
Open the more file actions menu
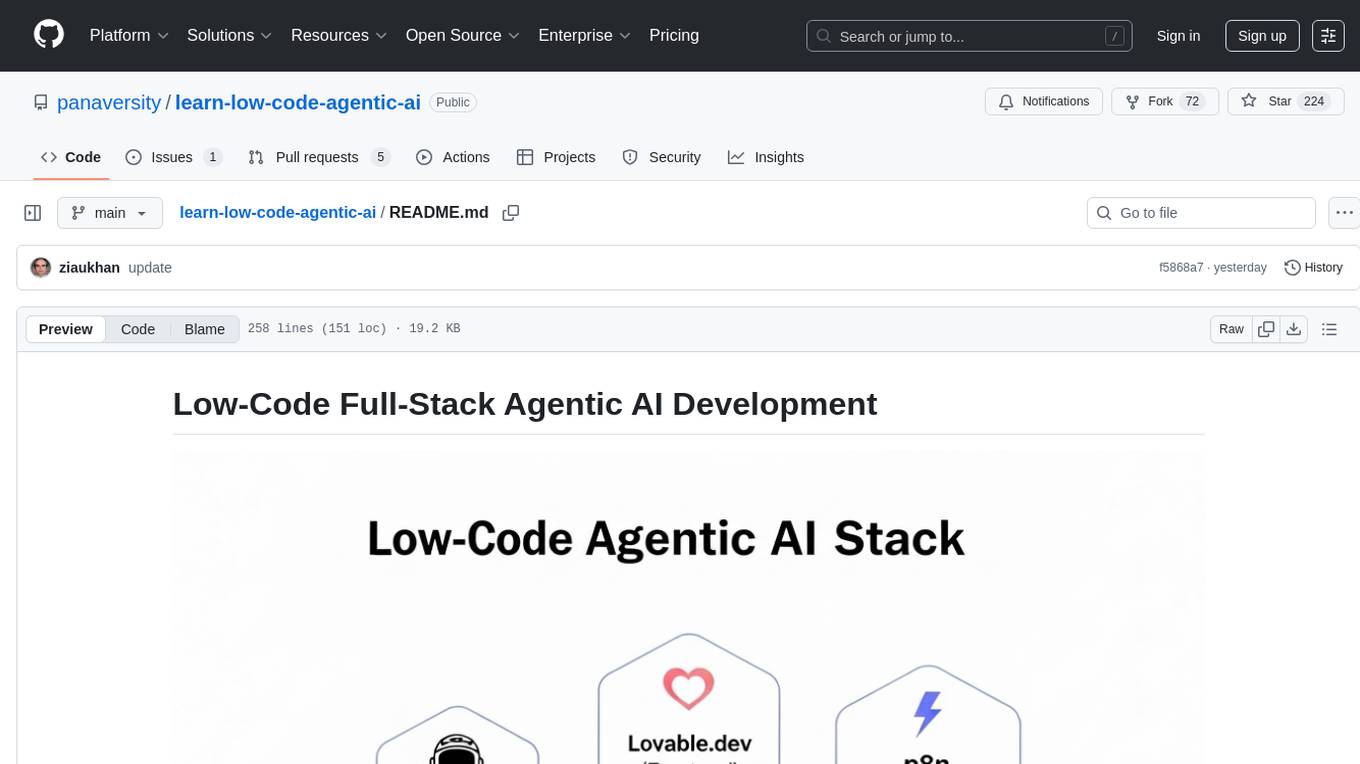[1344, 213]
